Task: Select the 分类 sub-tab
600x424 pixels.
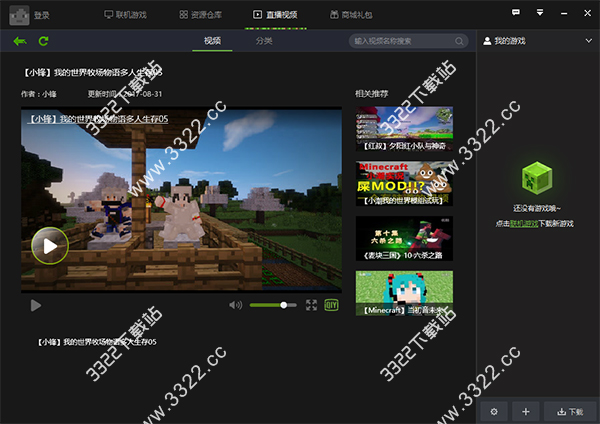Action: pos(264,41)
